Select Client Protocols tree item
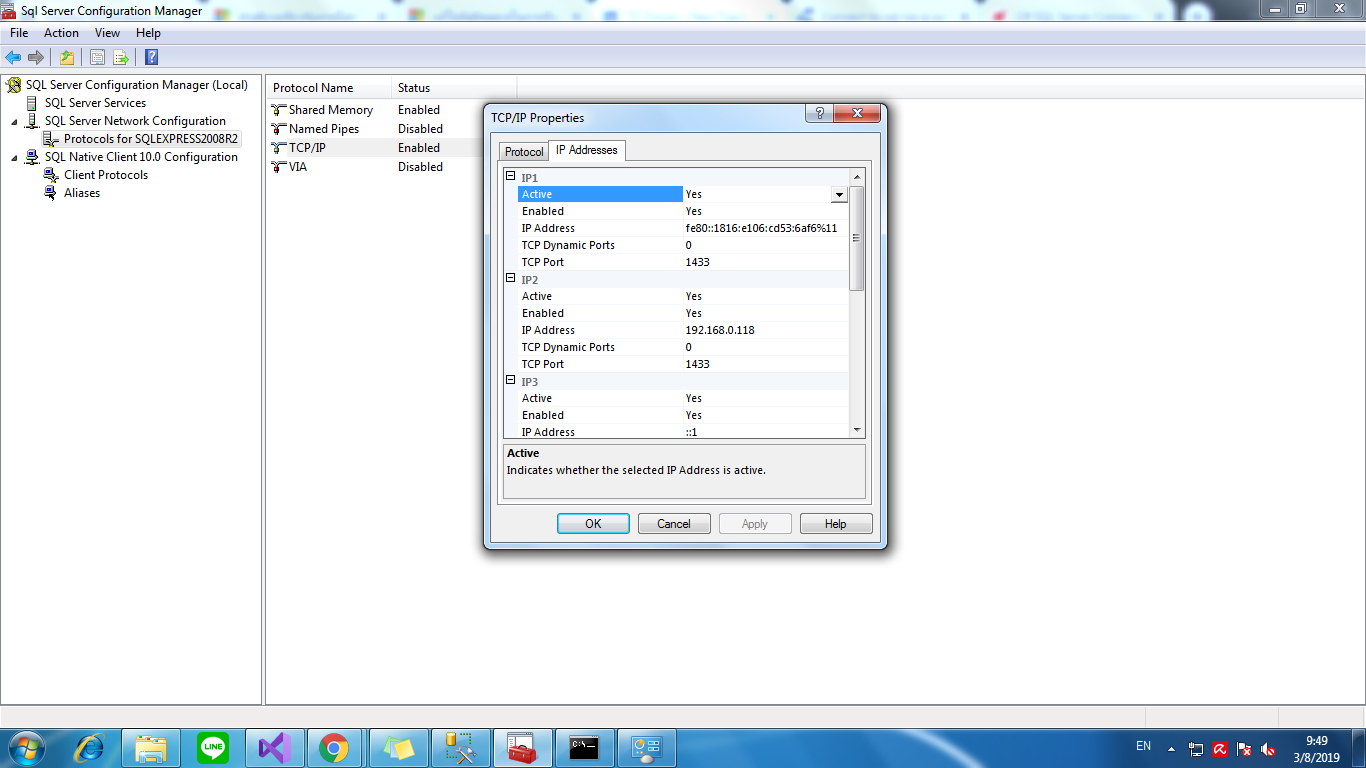Image resolution: width=1366 pixels, height=768 pixels. pos(106,175)
